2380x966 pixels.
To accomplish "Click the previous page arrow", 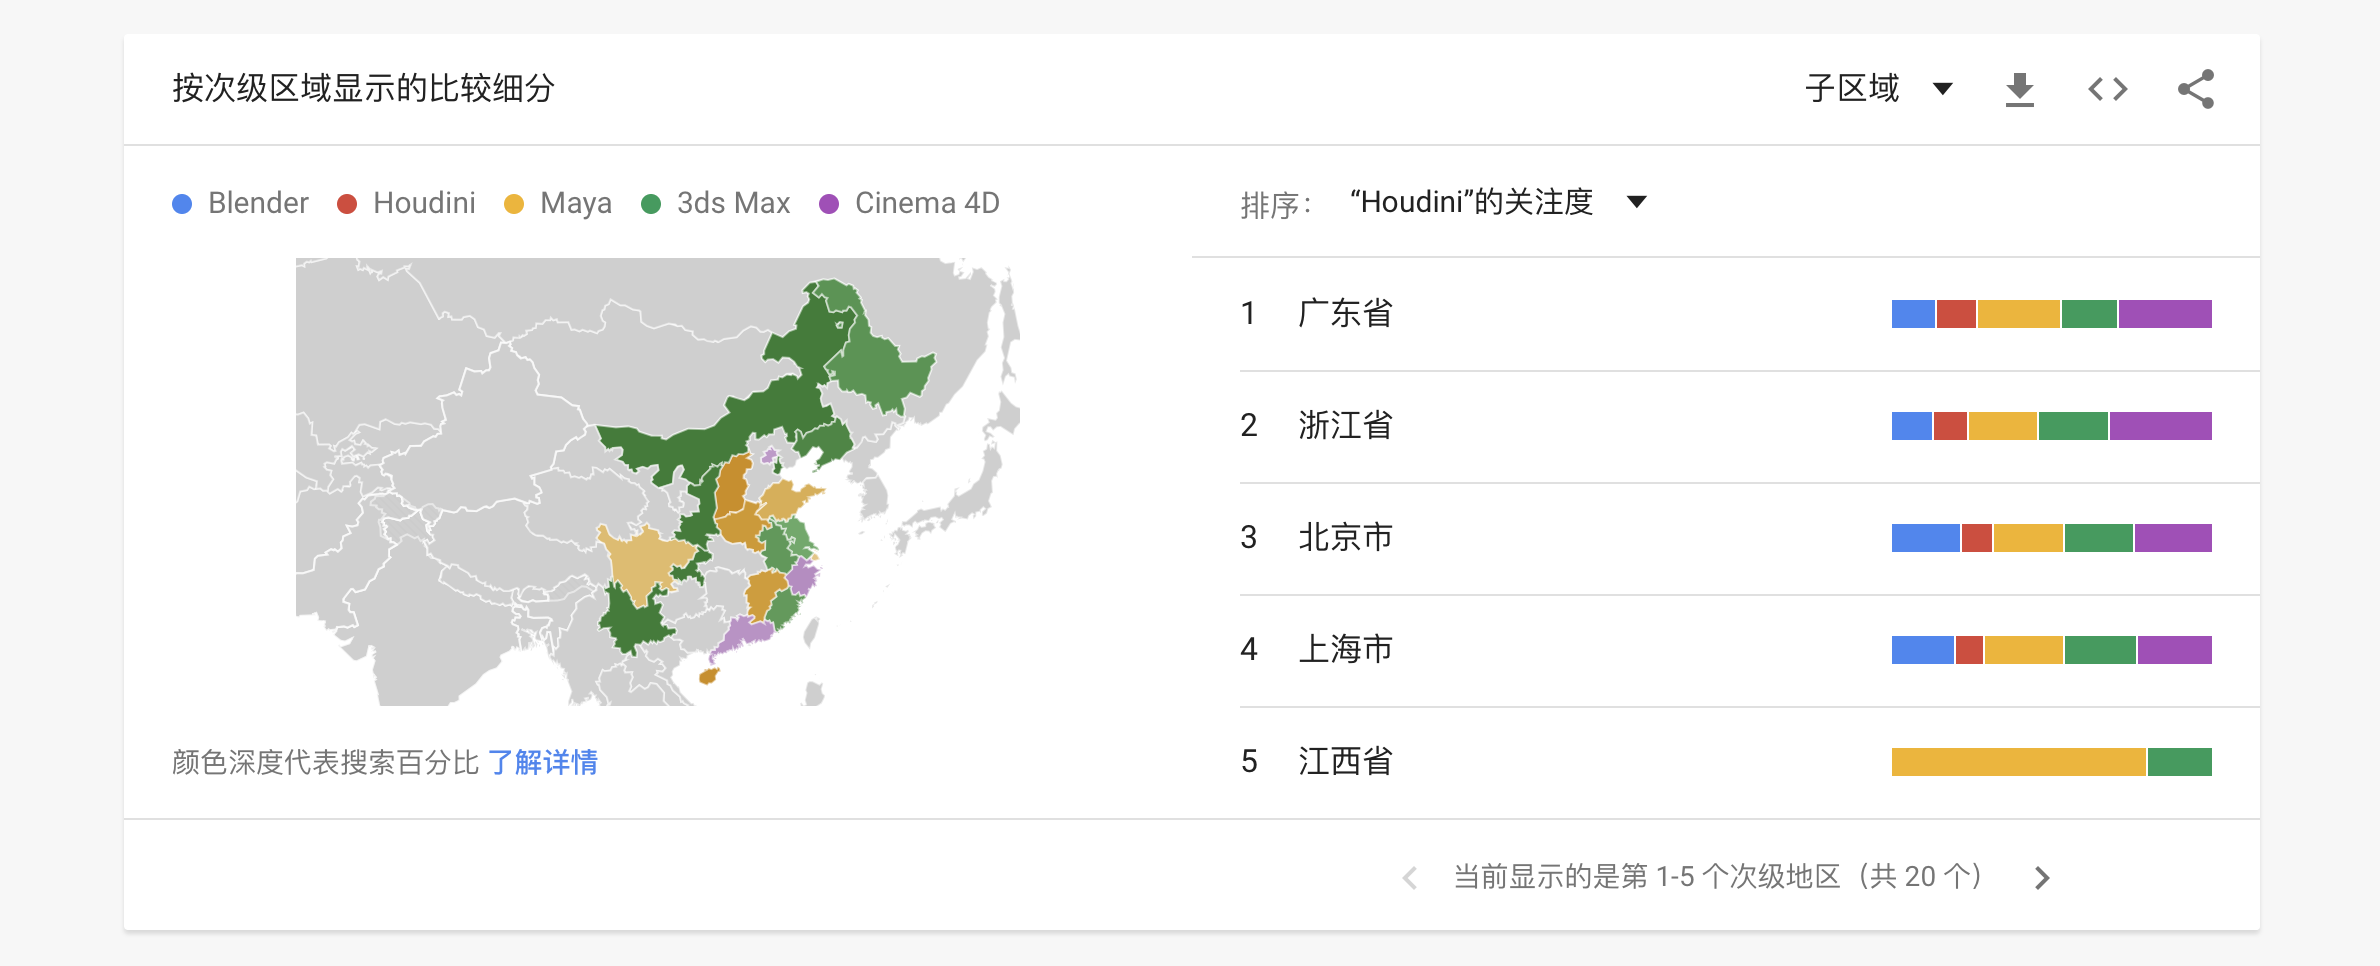I will click(x=1410, y=878).
